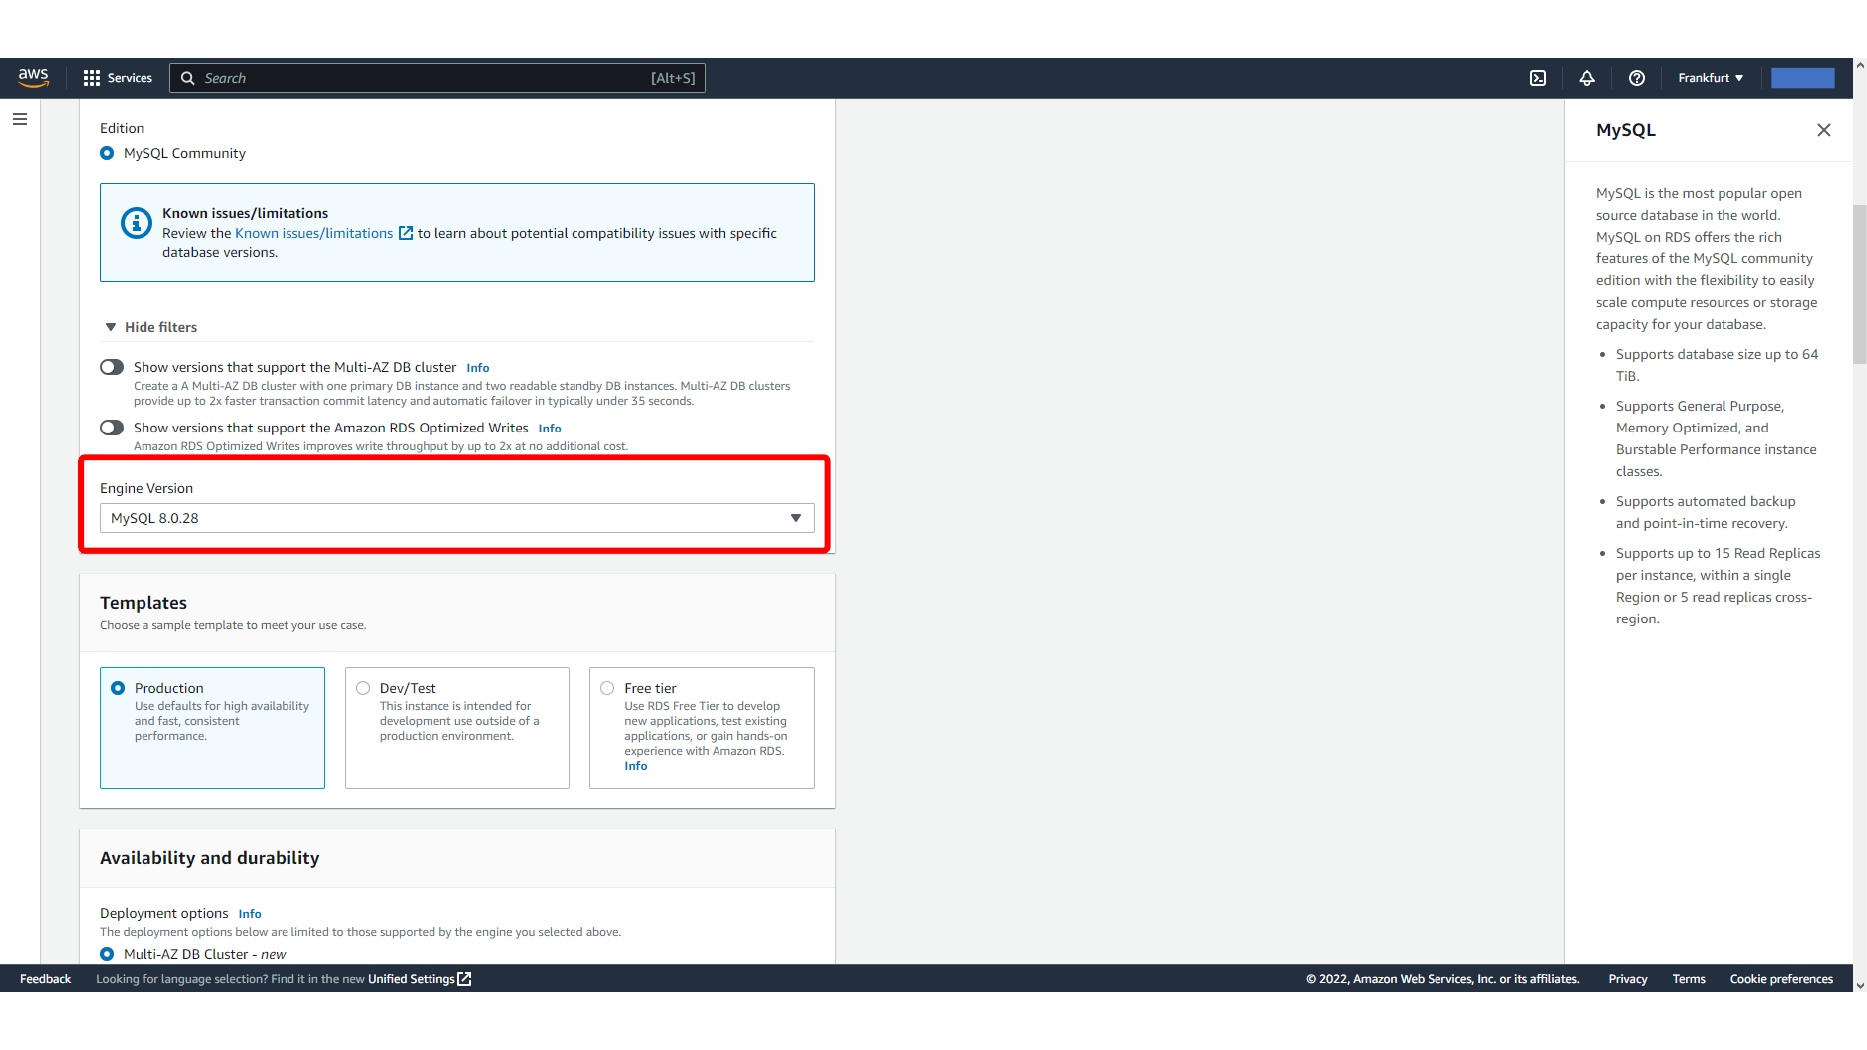1867x1050 pixels.
Task: Open the Services grid menu
Action: (x=92, y=78)
